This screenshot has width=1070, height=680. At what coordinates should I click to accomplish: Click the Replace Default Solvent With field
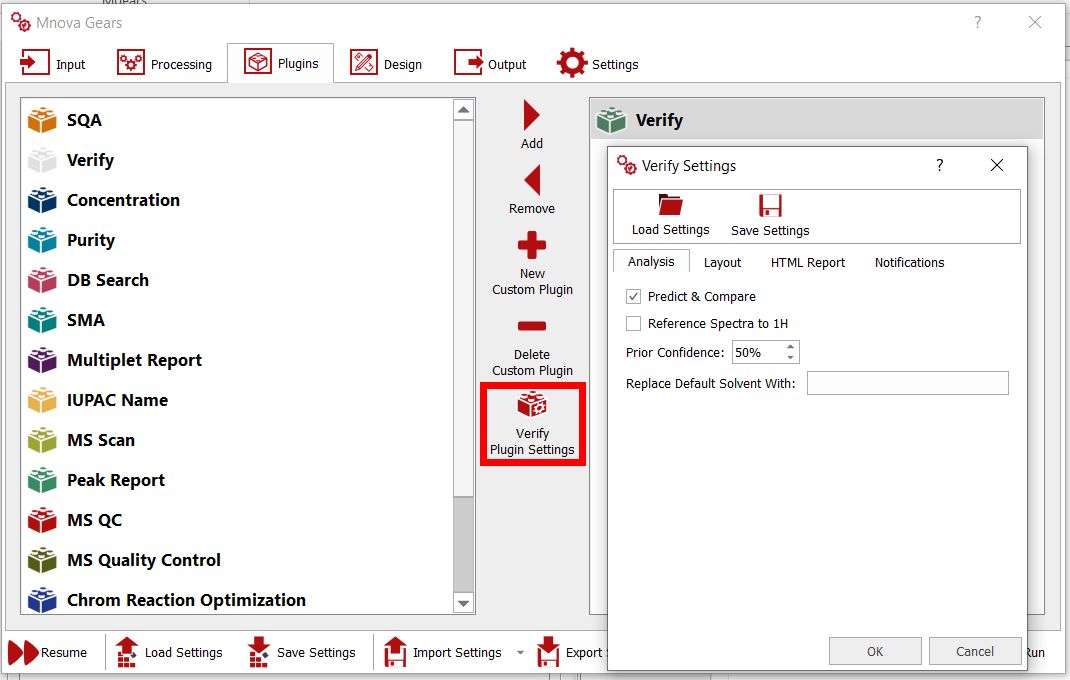(x=908, y=383)
